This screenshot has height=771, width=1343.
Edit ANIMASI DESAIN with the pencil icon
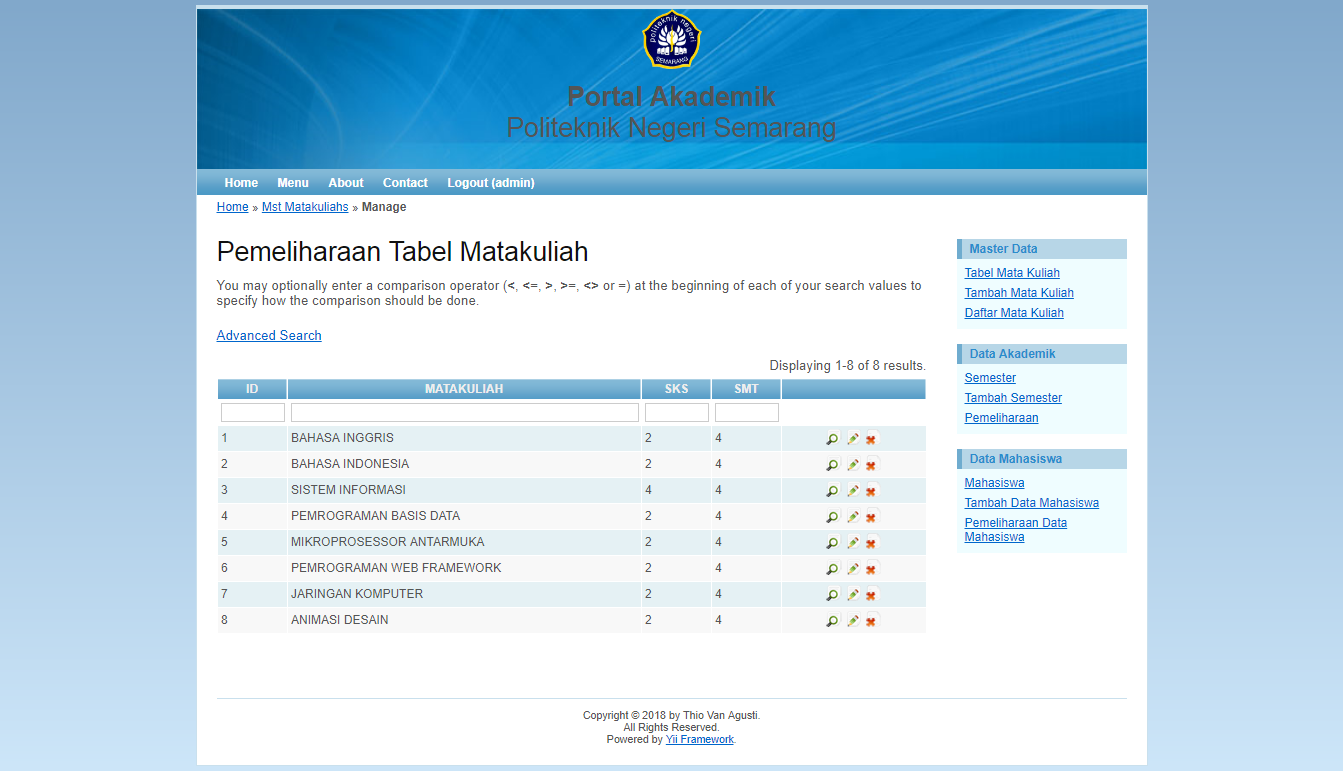853,621
